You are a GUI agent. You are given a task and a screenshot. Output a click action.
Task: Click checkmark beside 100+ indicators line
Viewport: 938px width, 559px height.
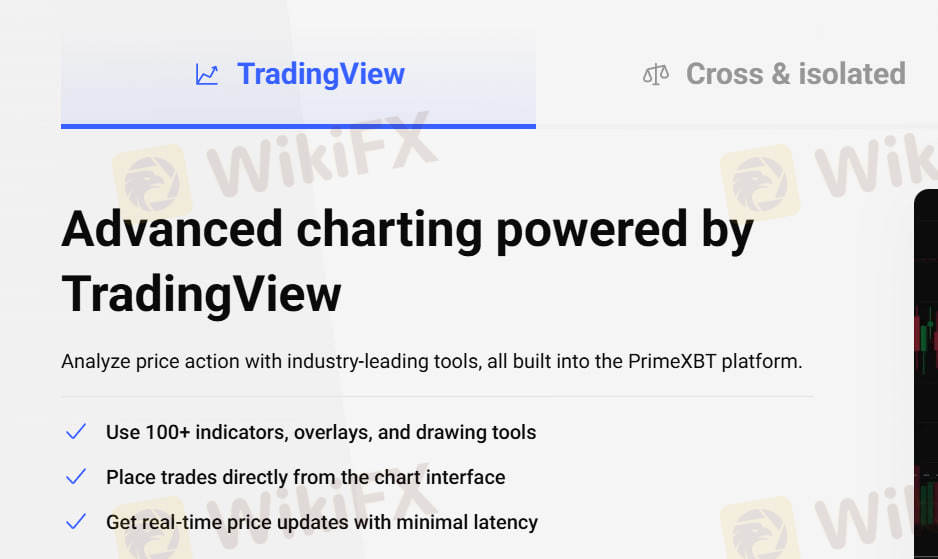pyautogui.click(x=75, y=432)
